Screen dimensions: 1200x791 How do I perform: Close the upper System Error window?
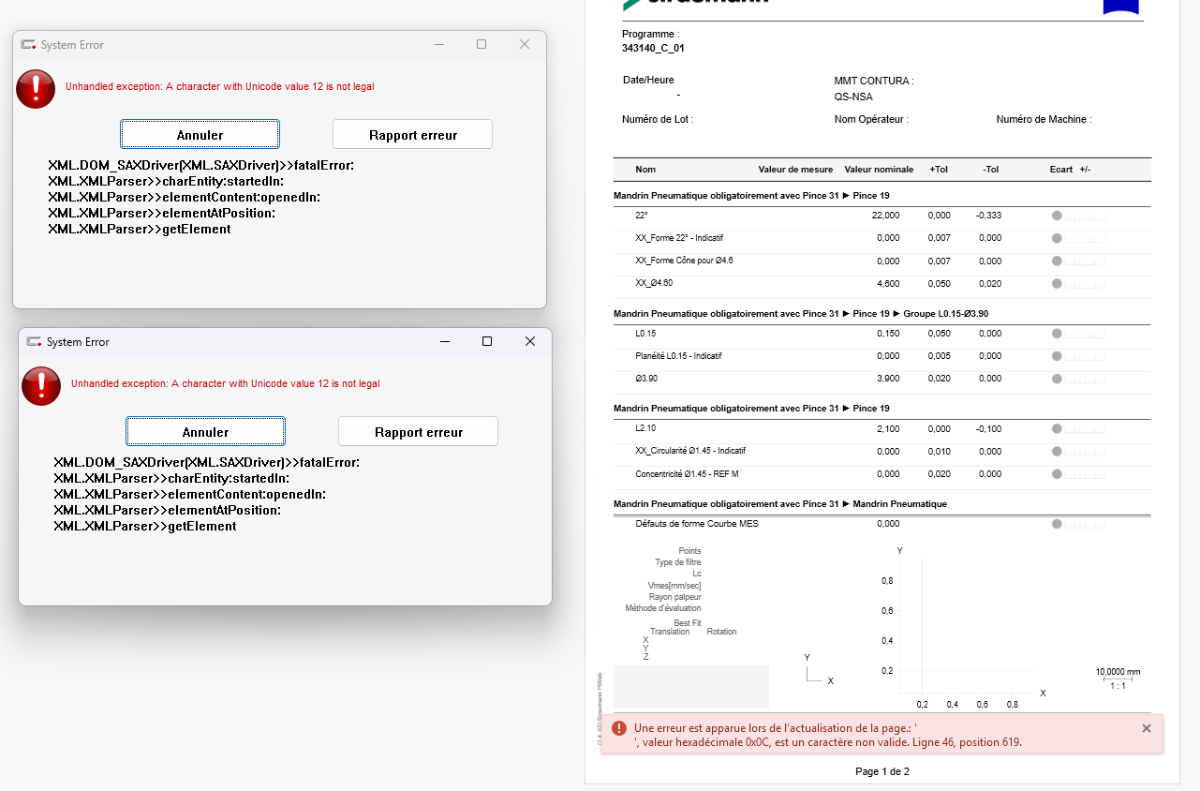pos(524,44)
